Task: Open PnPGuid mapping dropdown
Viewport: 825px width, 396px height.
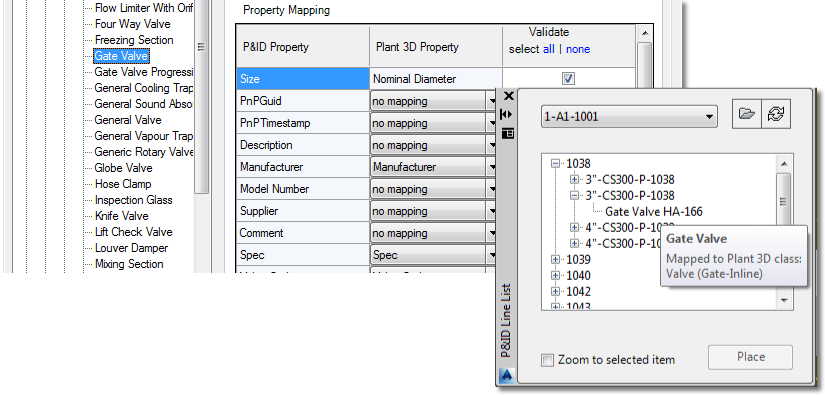Action: tap(492, 101)
